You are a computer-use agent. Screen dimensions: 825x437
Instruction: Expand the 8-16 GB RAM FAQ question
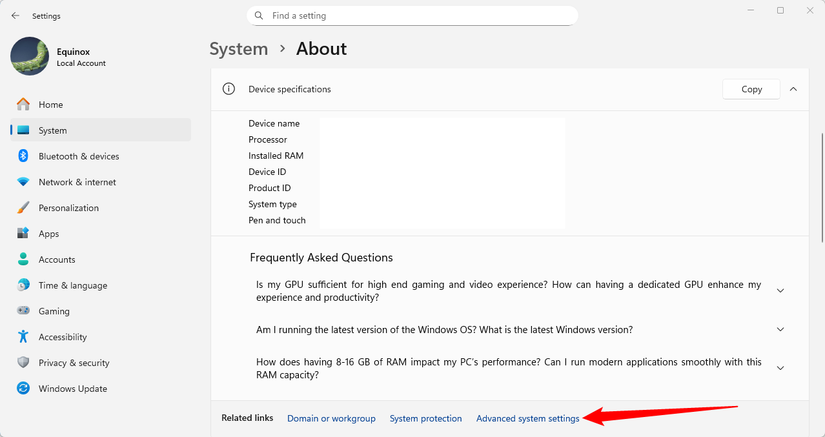click(x=780, y=368)
